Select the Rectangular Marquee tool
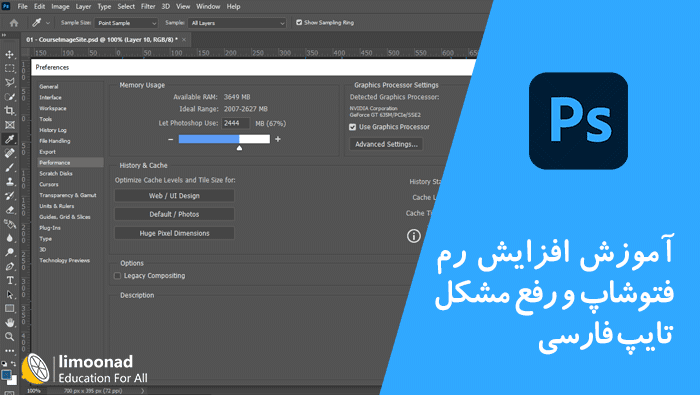 tap(9, 68)
